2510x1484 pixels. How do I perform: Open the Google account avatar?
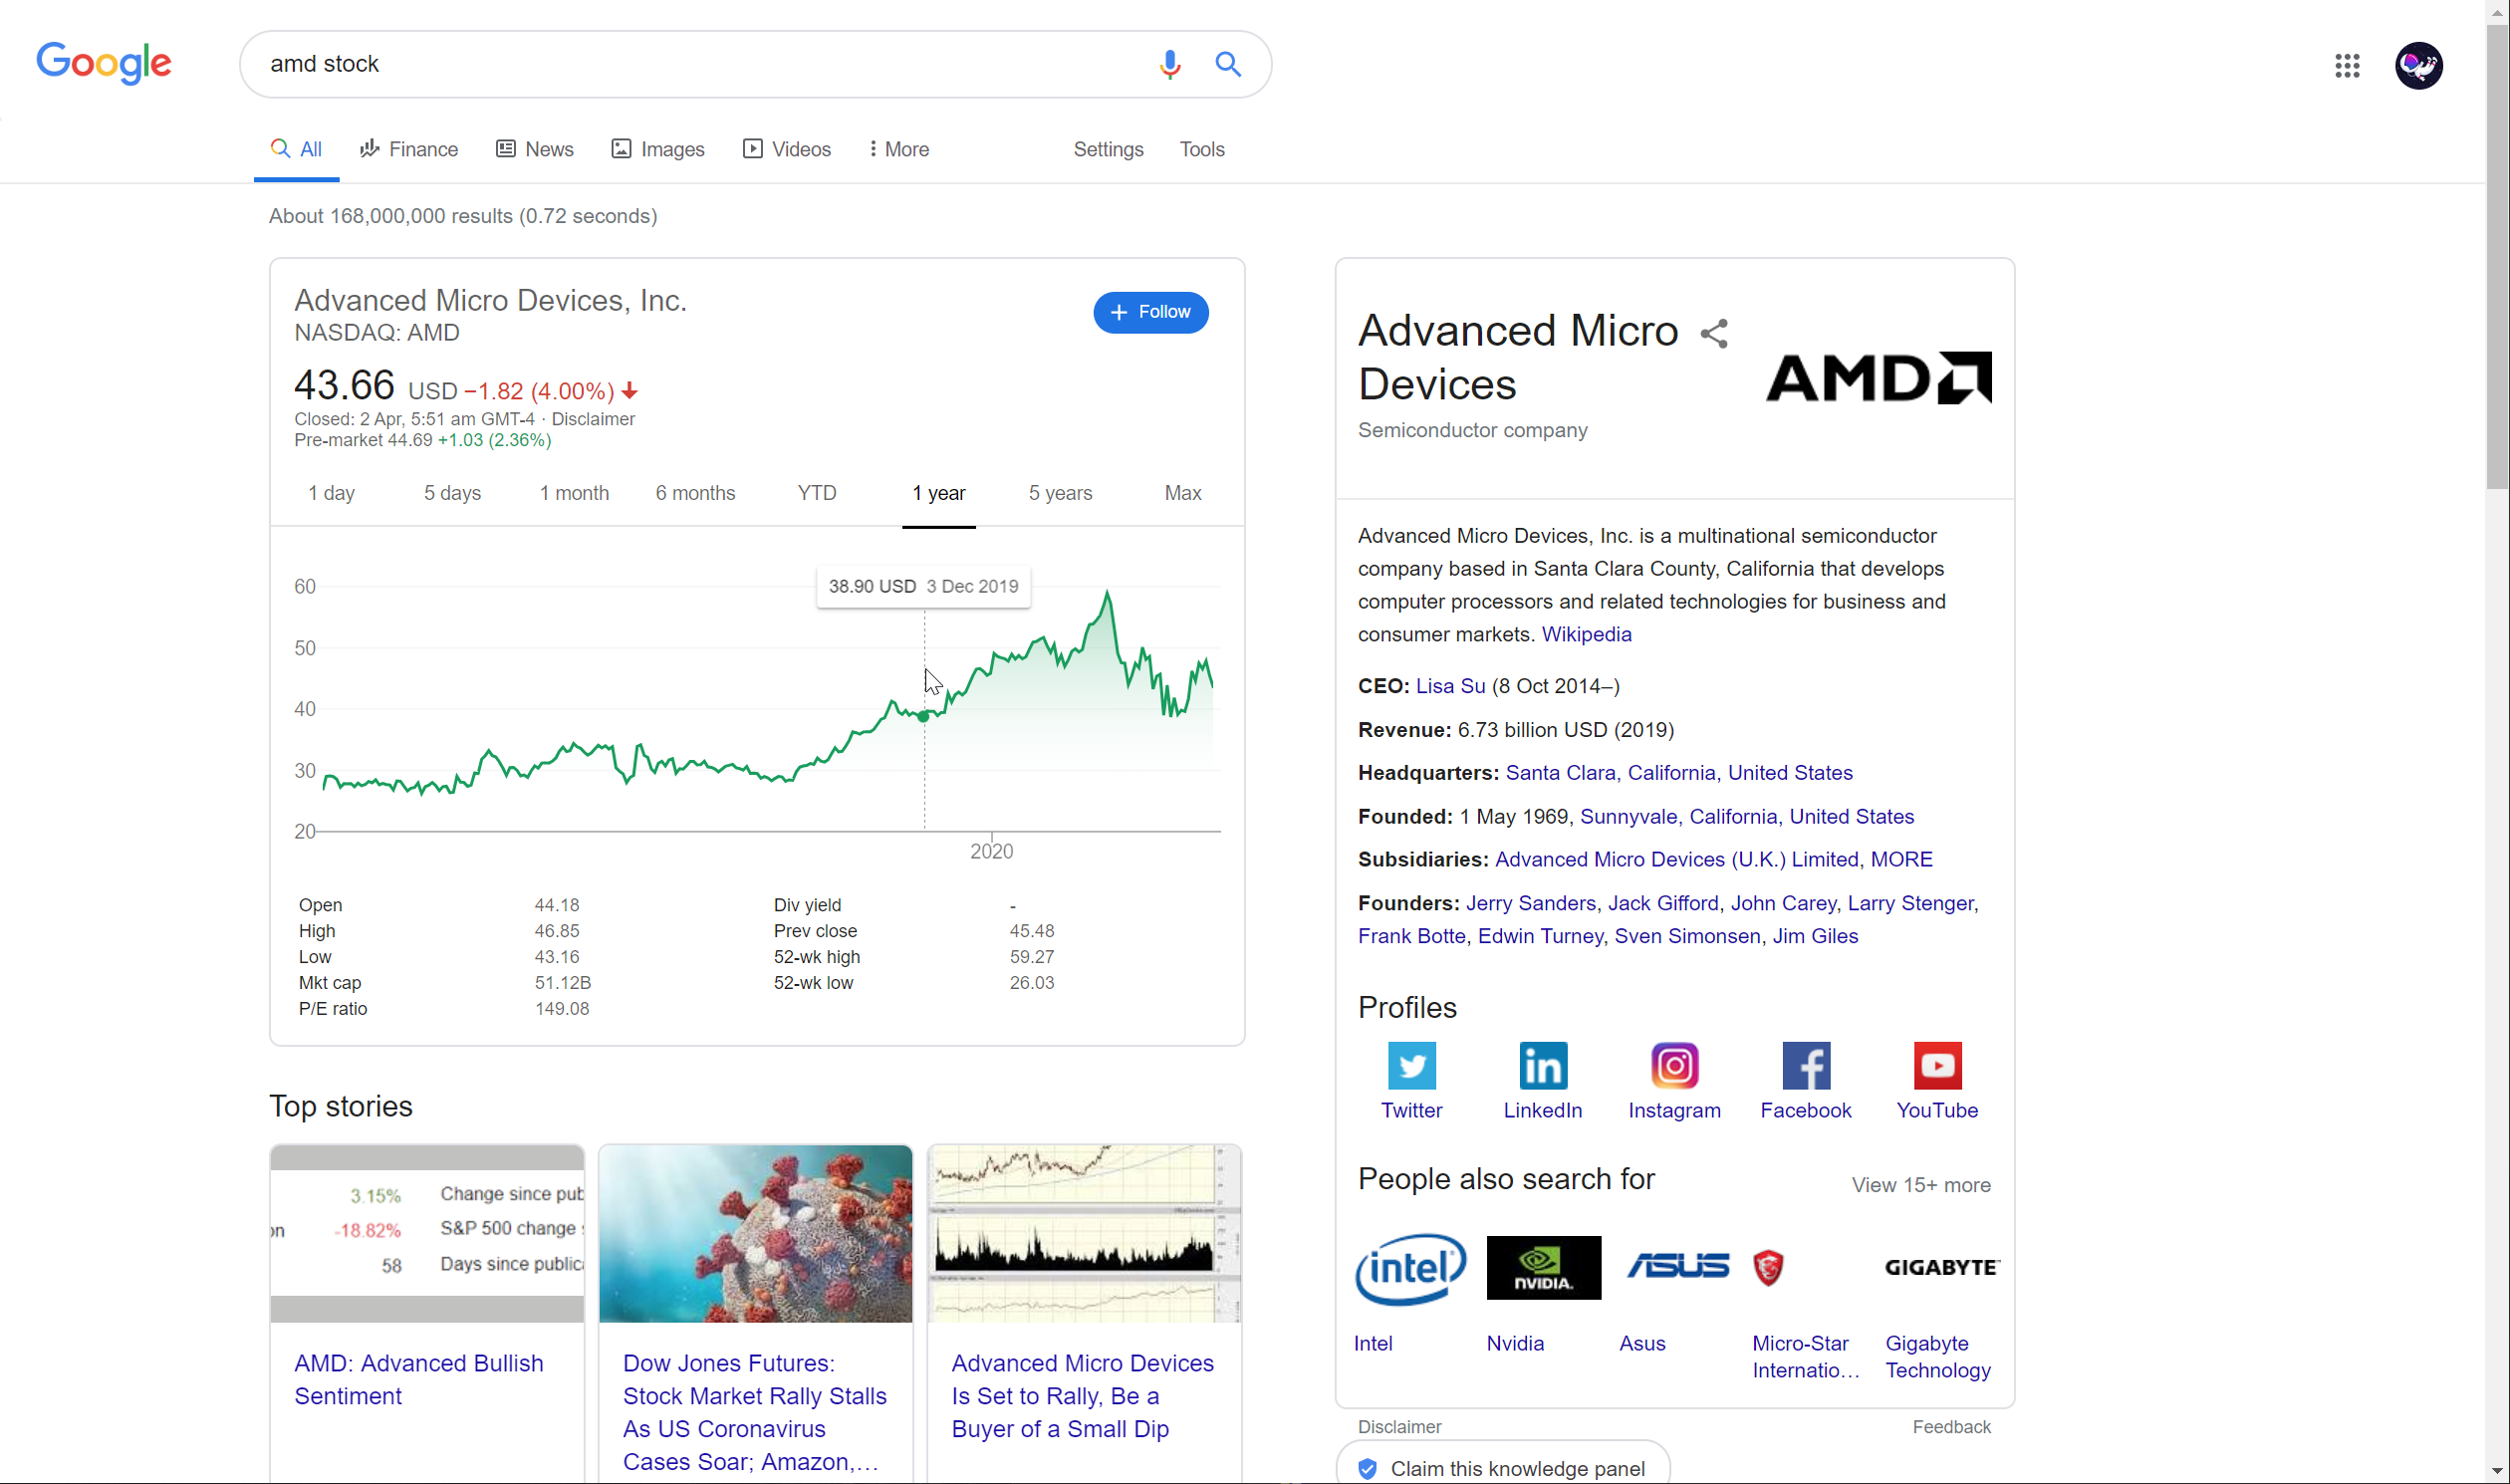2418,66
